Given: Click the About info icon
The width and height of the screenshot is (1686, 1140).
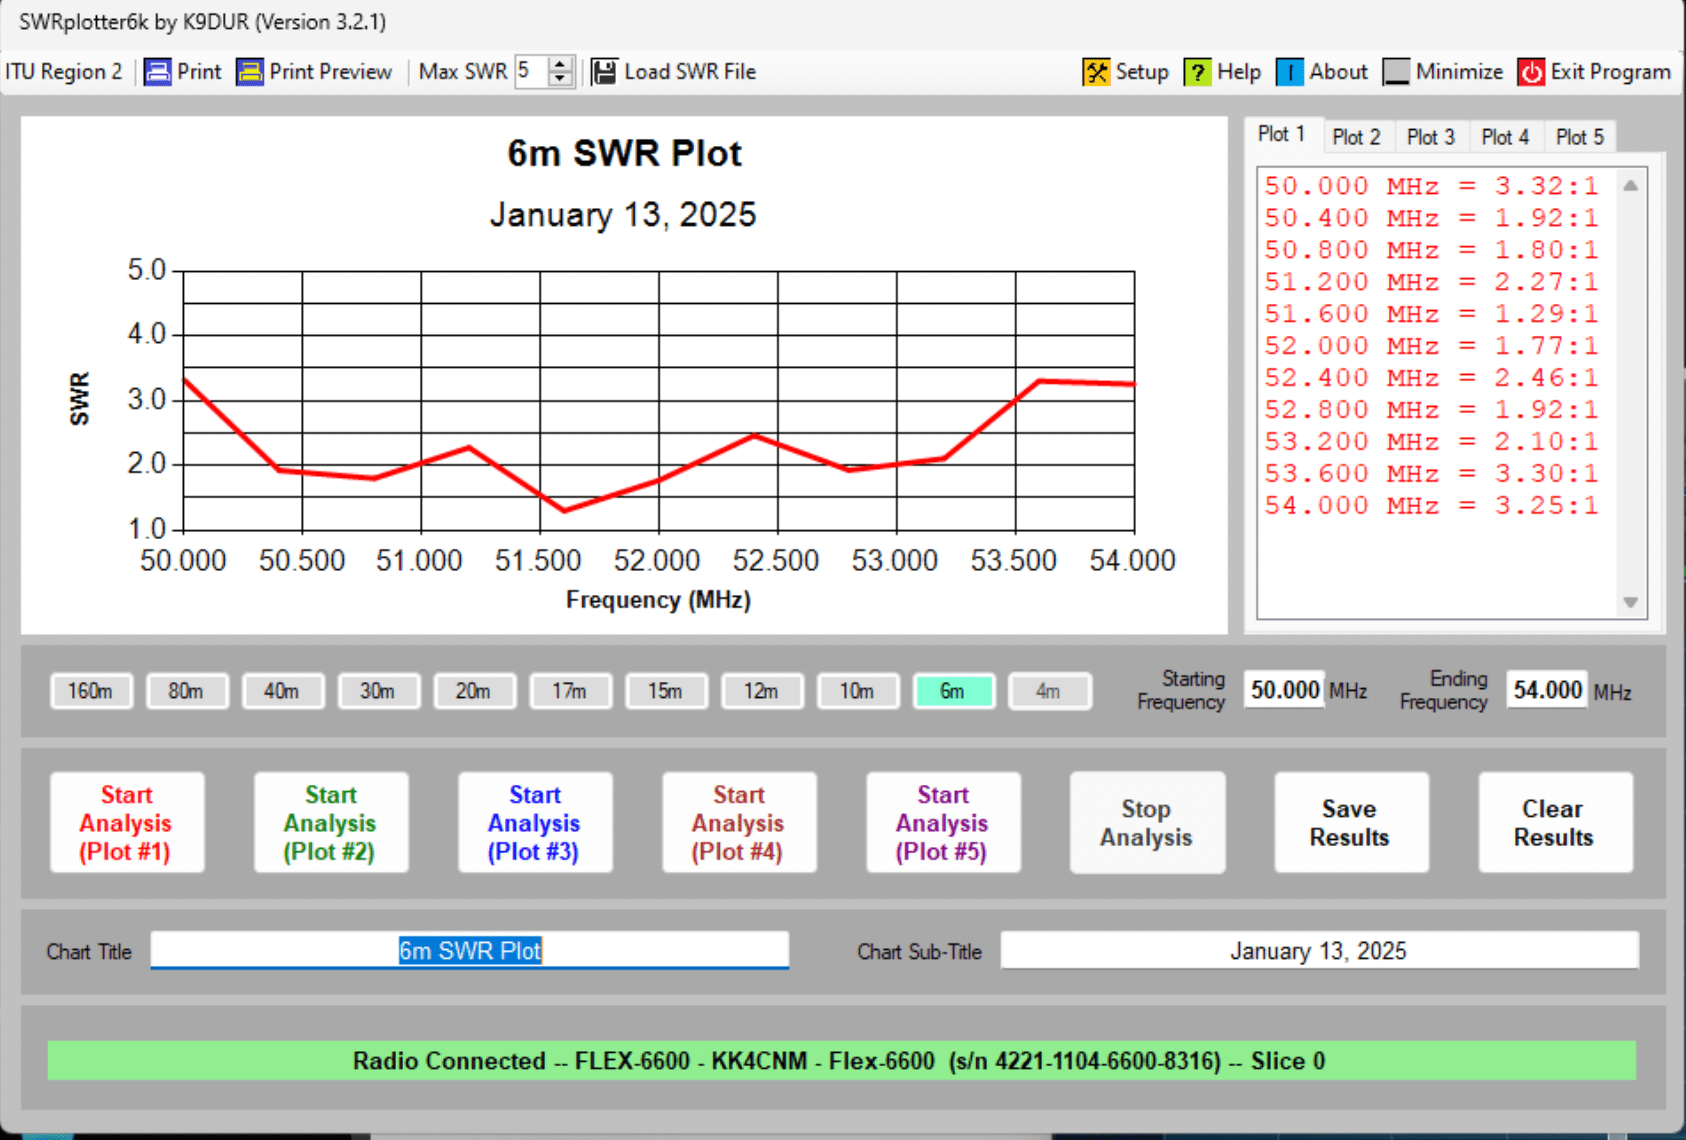Looking at the screenshot, I should [1290, 72].
